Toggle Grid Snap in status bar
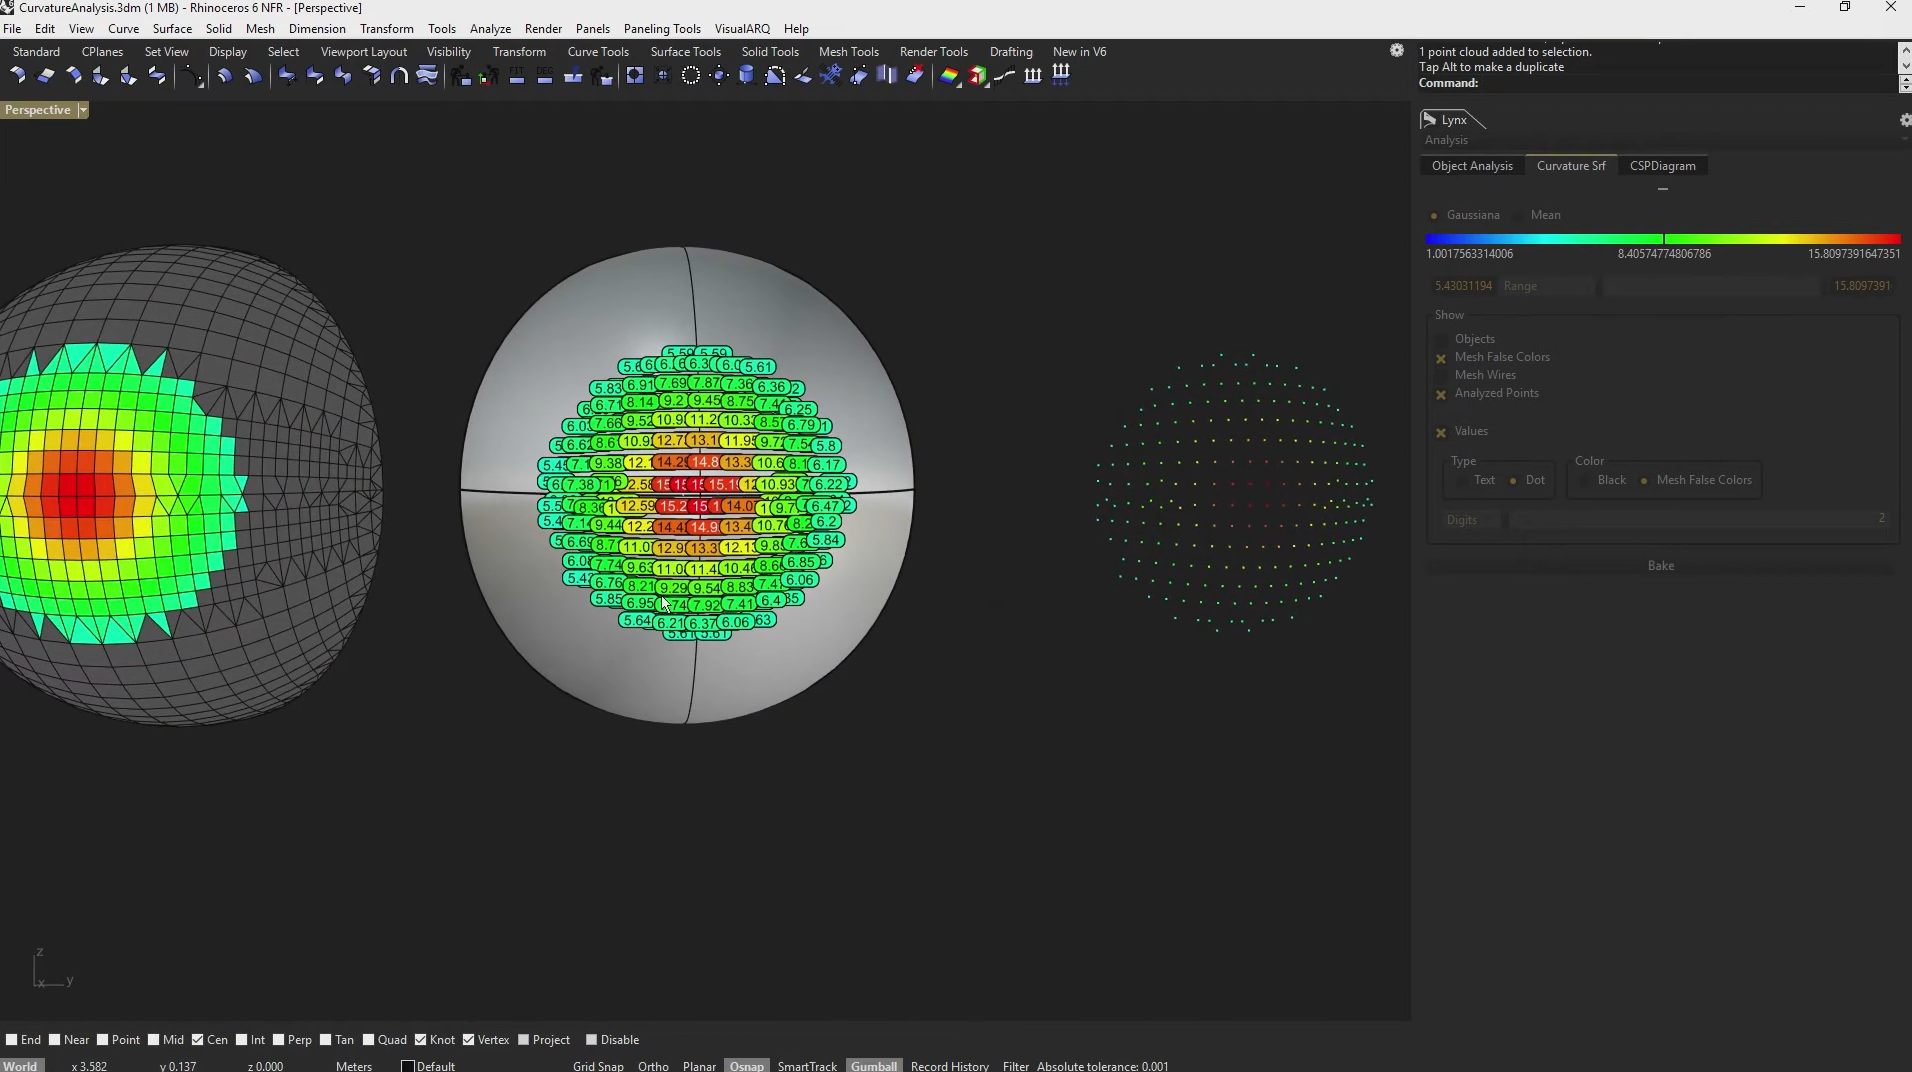 click(x=598, y=1066)
